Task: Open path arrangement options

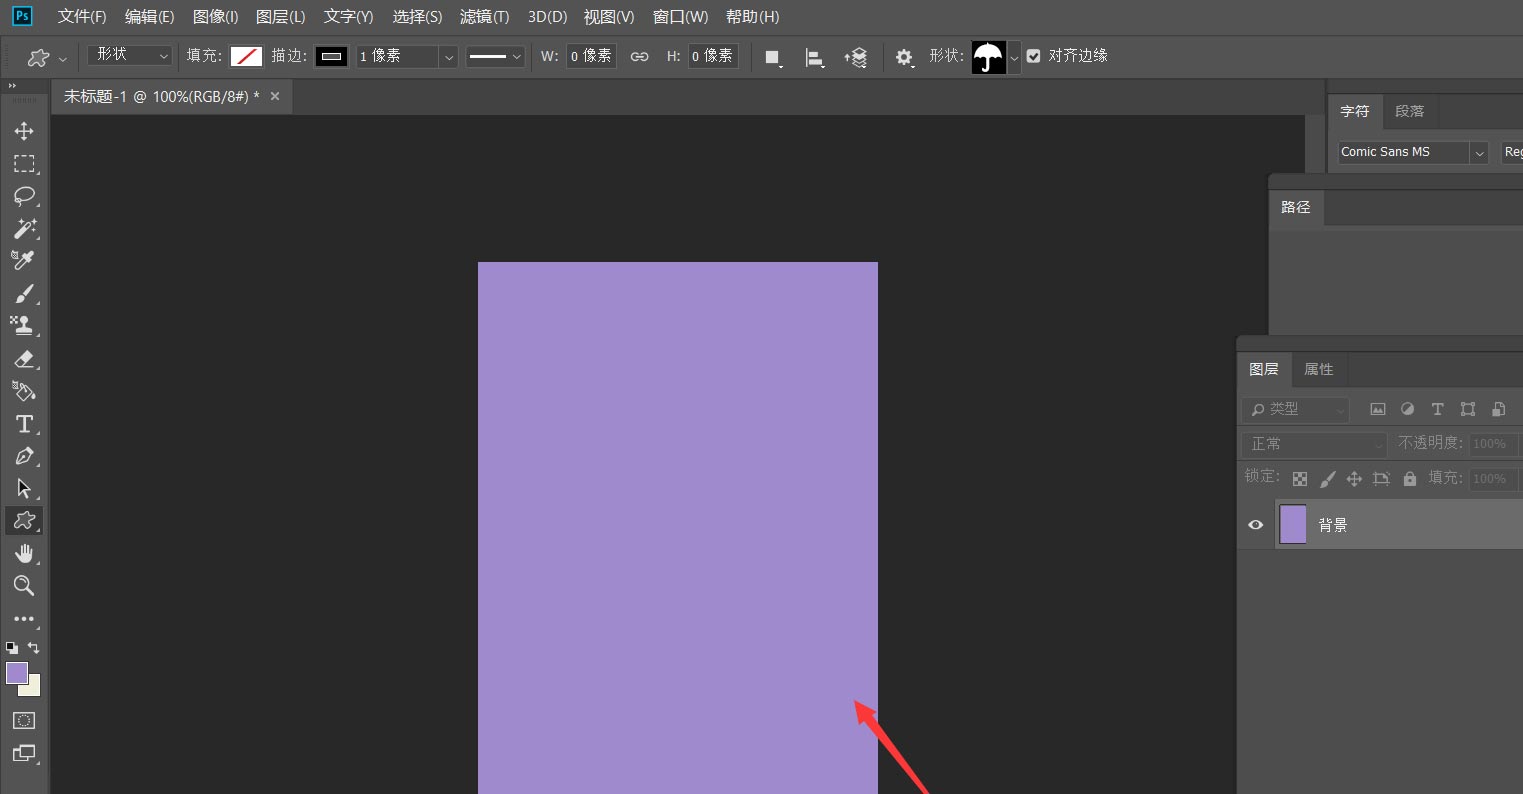Action: [x=855, y=58]
